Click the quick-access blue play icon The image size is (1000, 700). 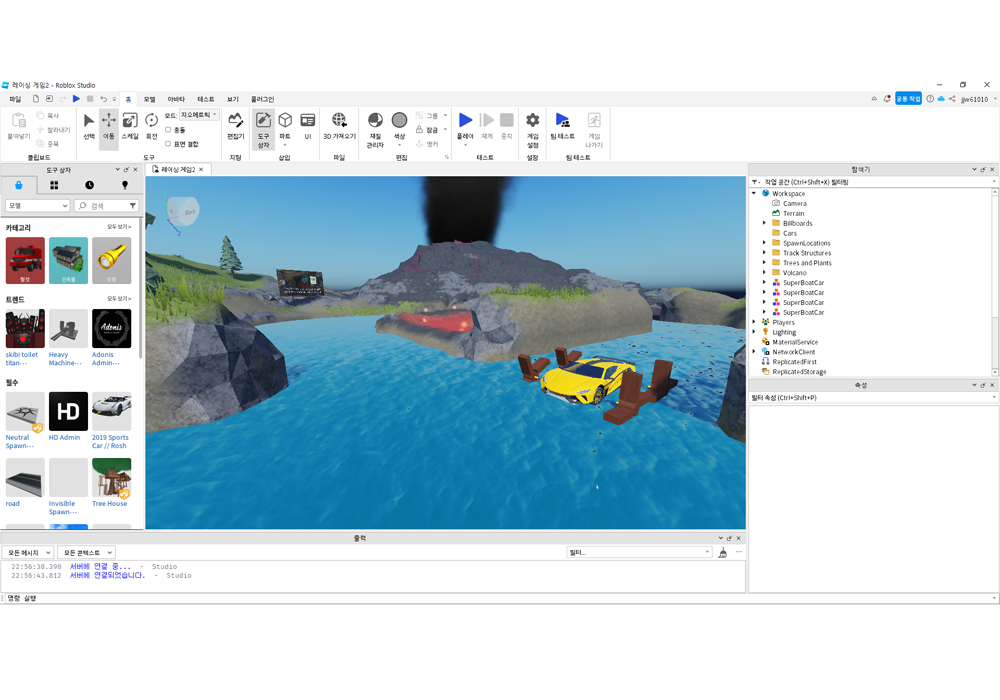[x=77, y=99]
